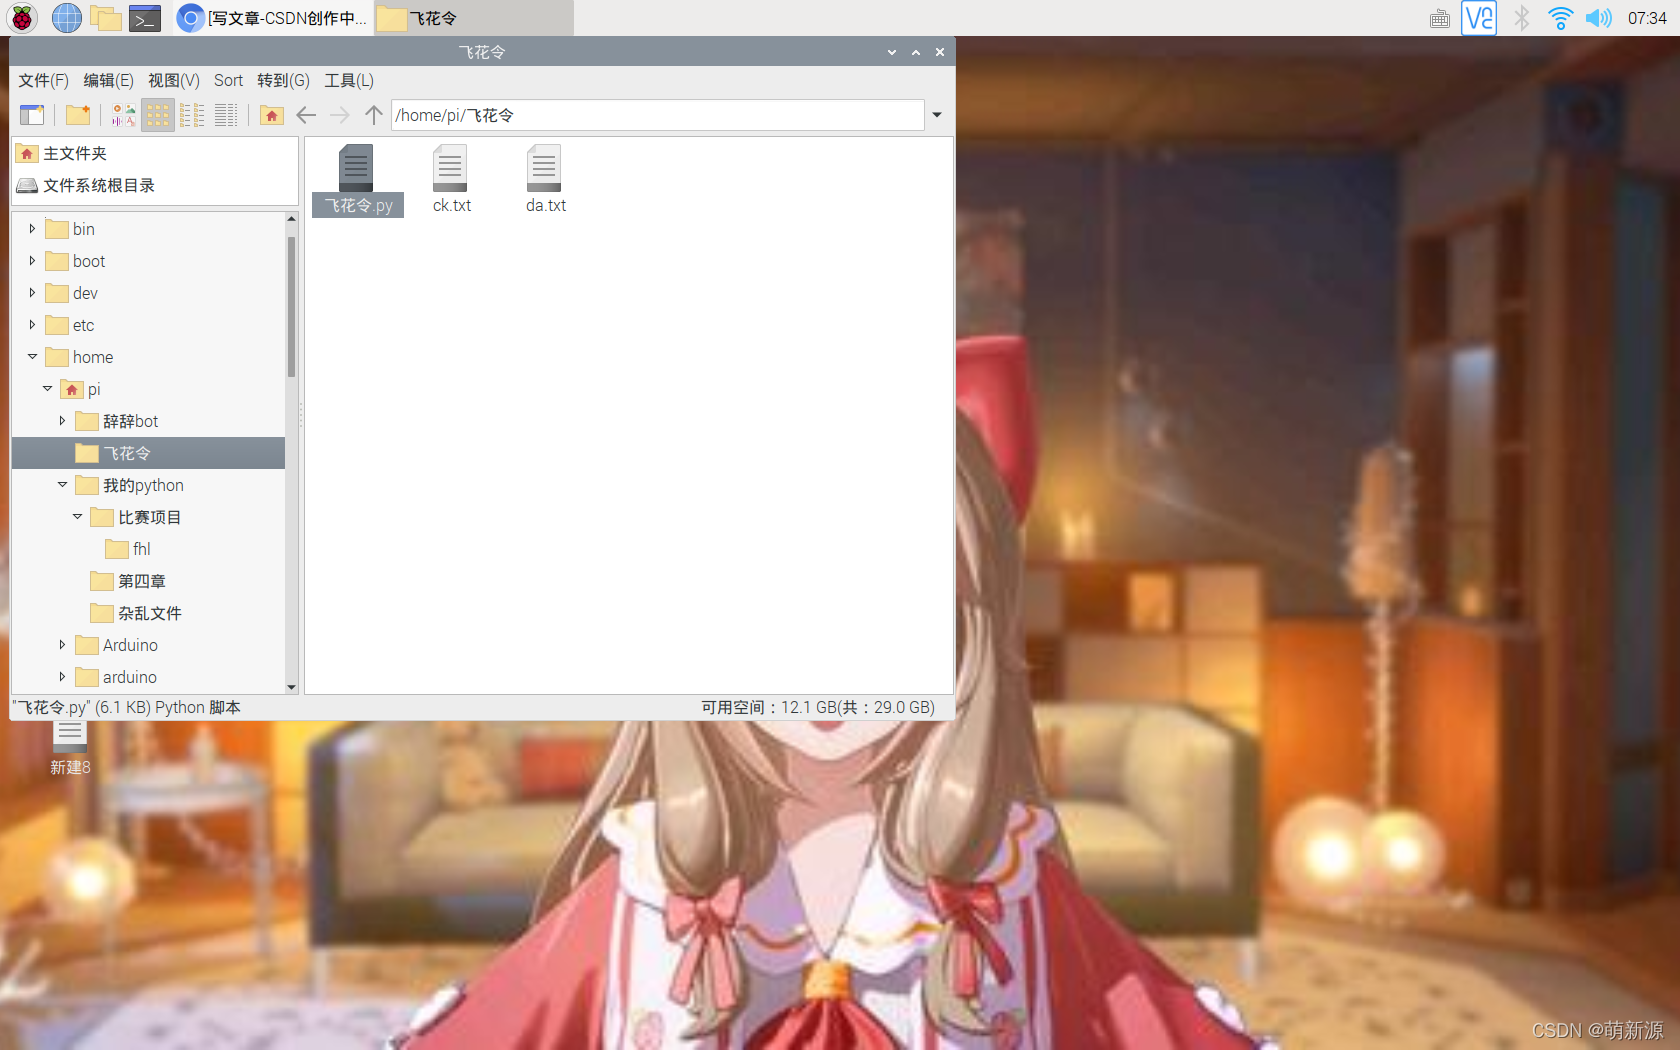Go to home folder via toolbar

click(272, 115)
